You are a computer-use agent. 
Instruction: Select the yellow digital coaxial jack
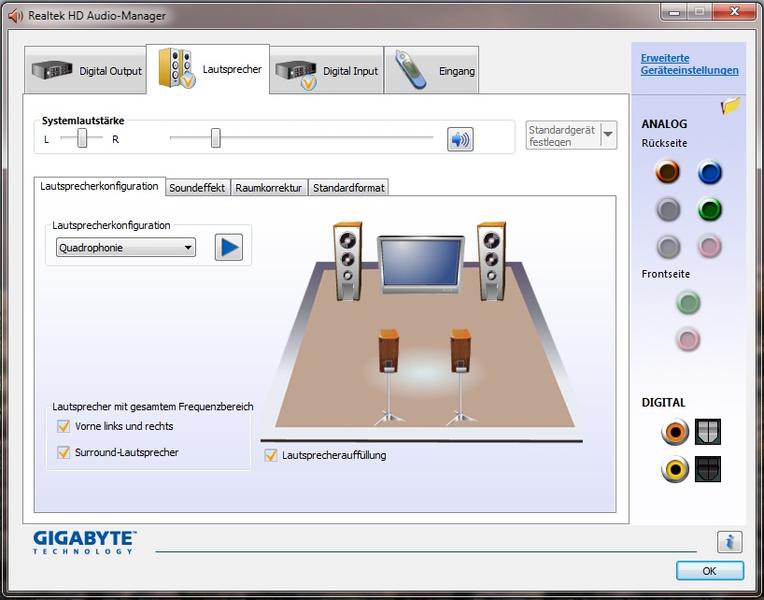[x=675, y=469]
